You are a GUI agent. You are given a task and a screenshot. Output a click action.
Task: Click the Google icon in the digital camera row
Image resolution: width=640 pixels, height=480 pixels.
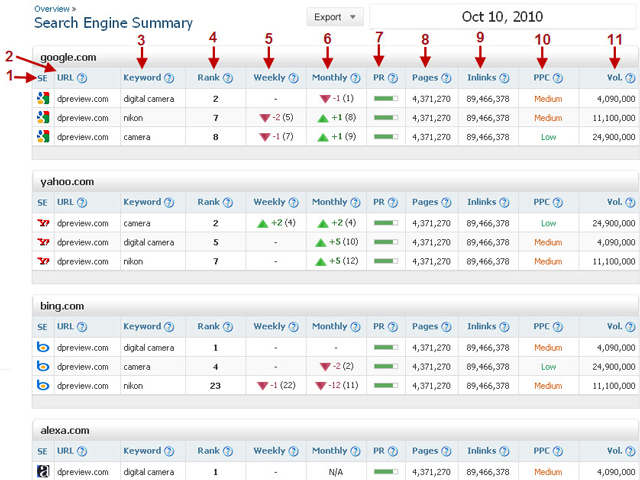click(x=42, y=99)
